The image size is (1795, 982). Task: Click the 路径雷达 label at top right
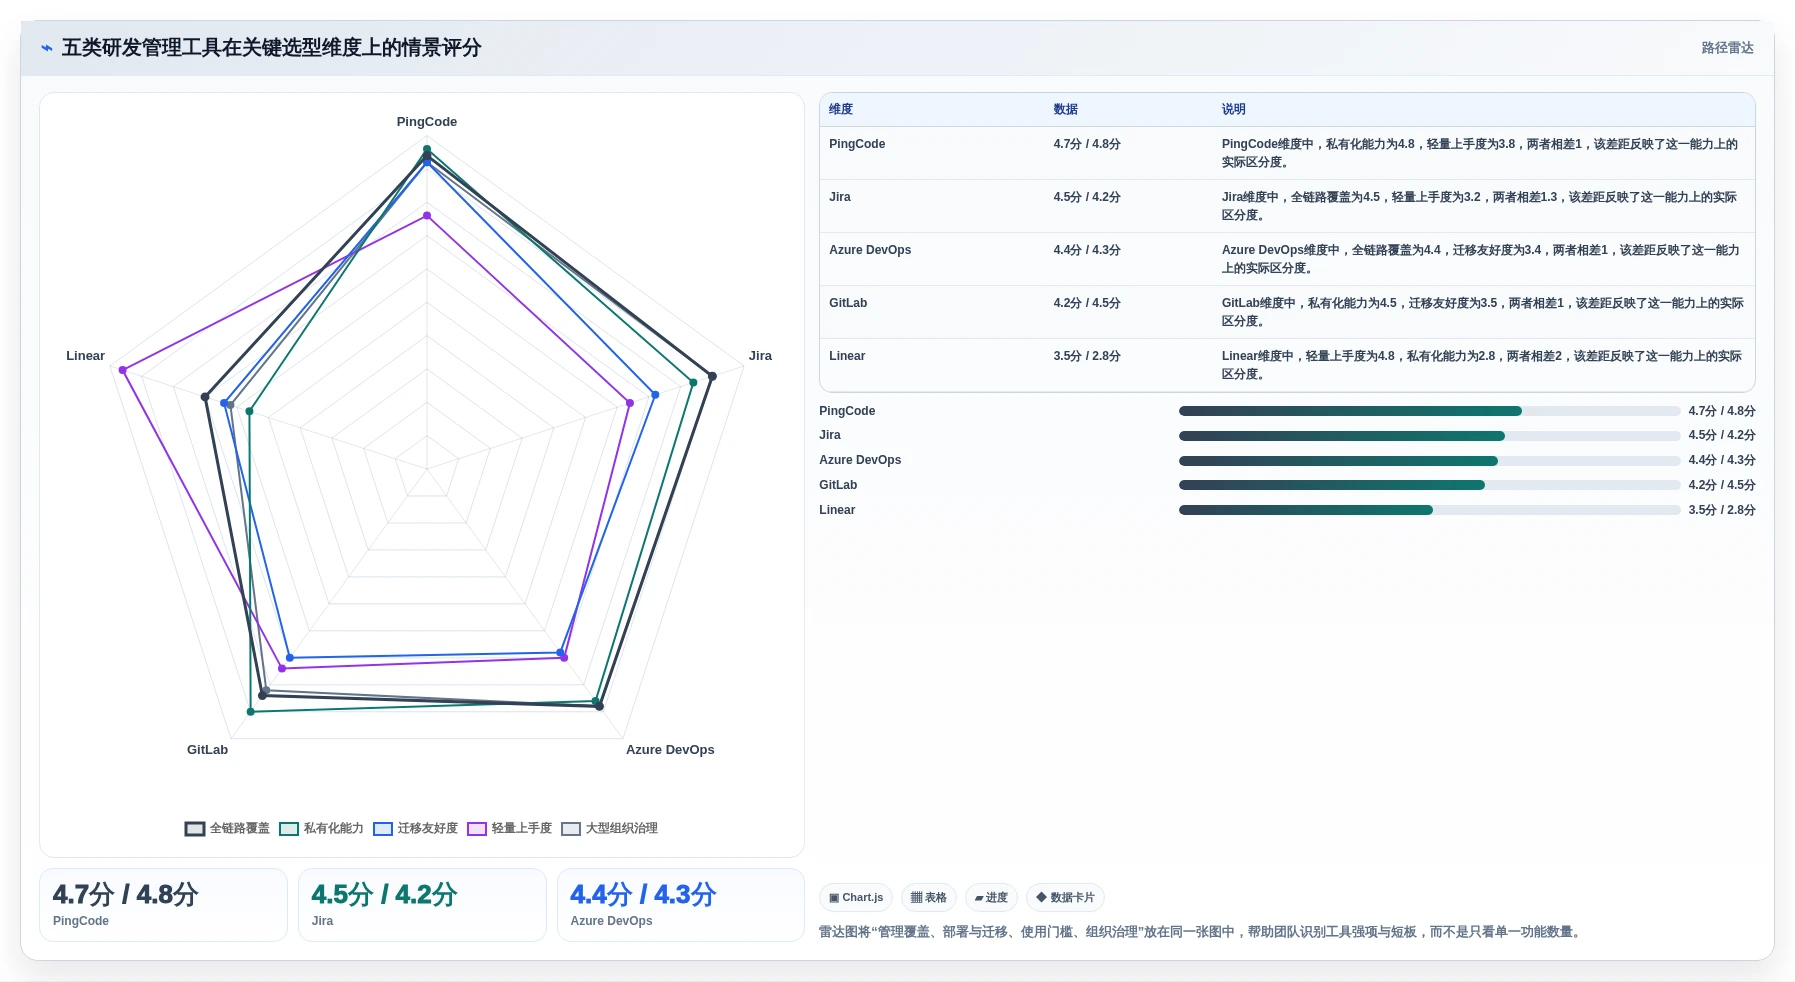(1727, 48)
